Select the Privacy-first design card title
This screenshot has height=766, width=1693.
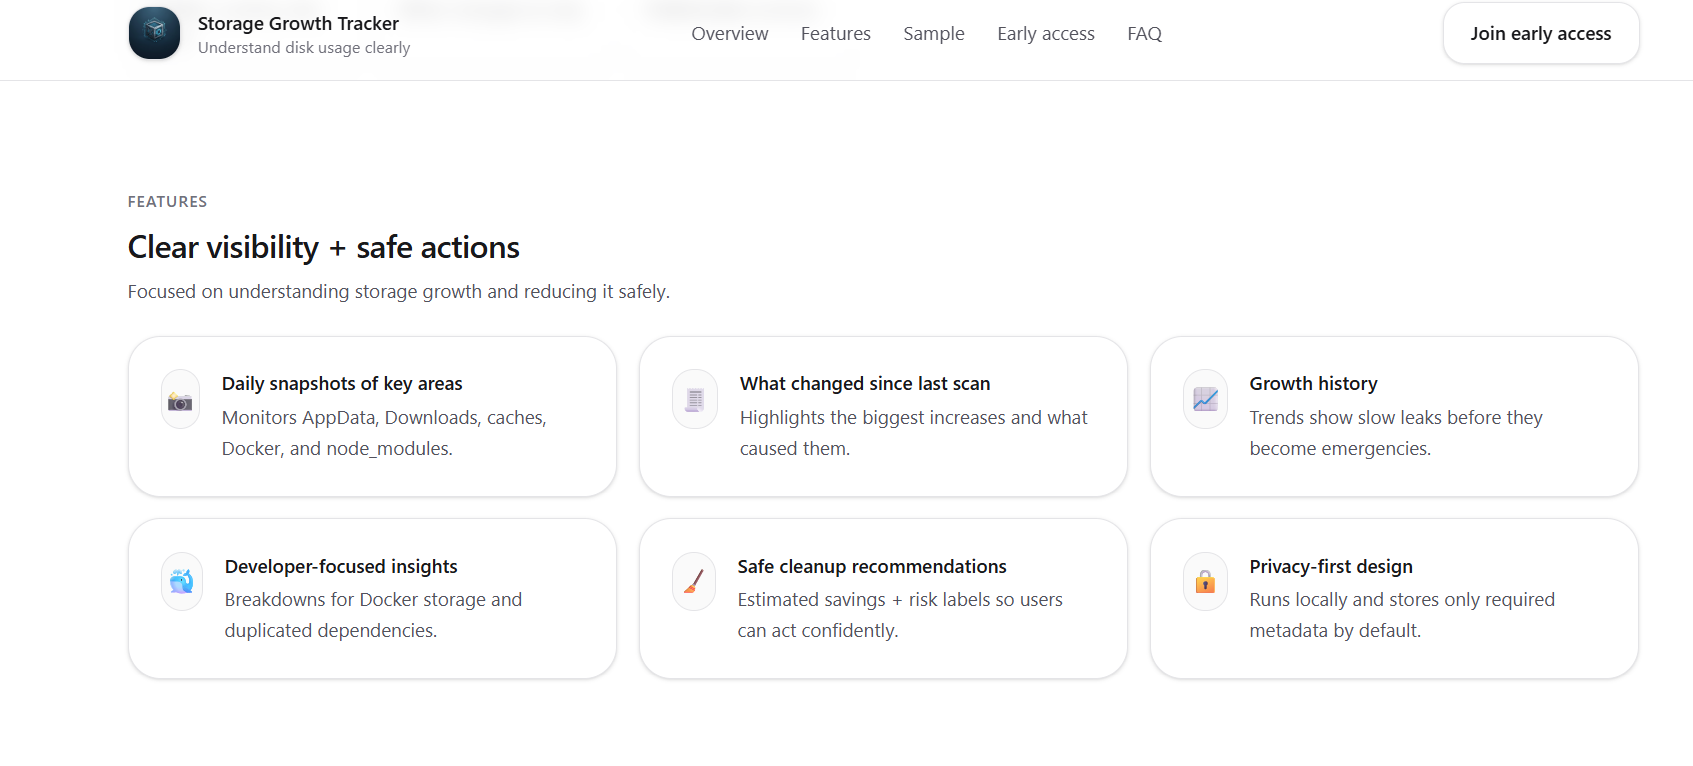tap(1331, 567)
